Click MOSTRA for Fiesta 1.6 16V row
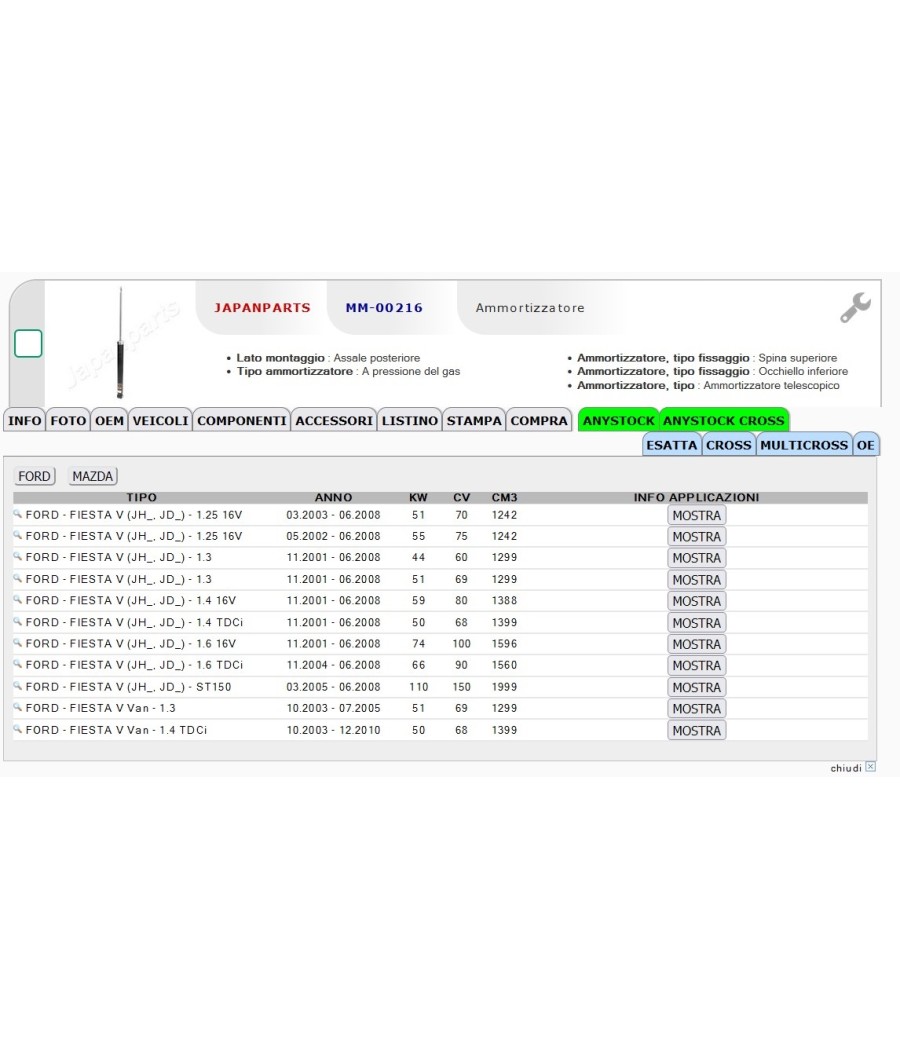Image resolution: width=900 pixels, height=1050 pixels. [696, 644]
